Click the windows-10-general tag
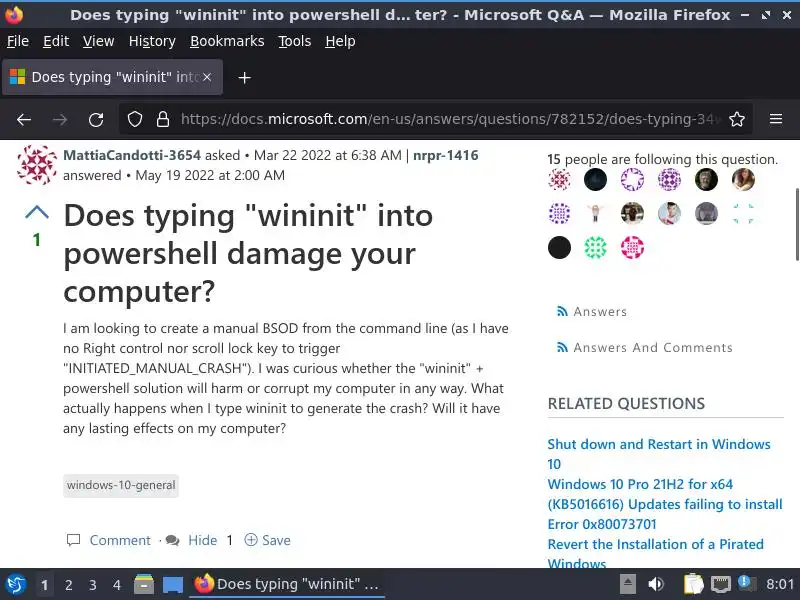Viewport: 800px width, 600px height. click(121, 485)
